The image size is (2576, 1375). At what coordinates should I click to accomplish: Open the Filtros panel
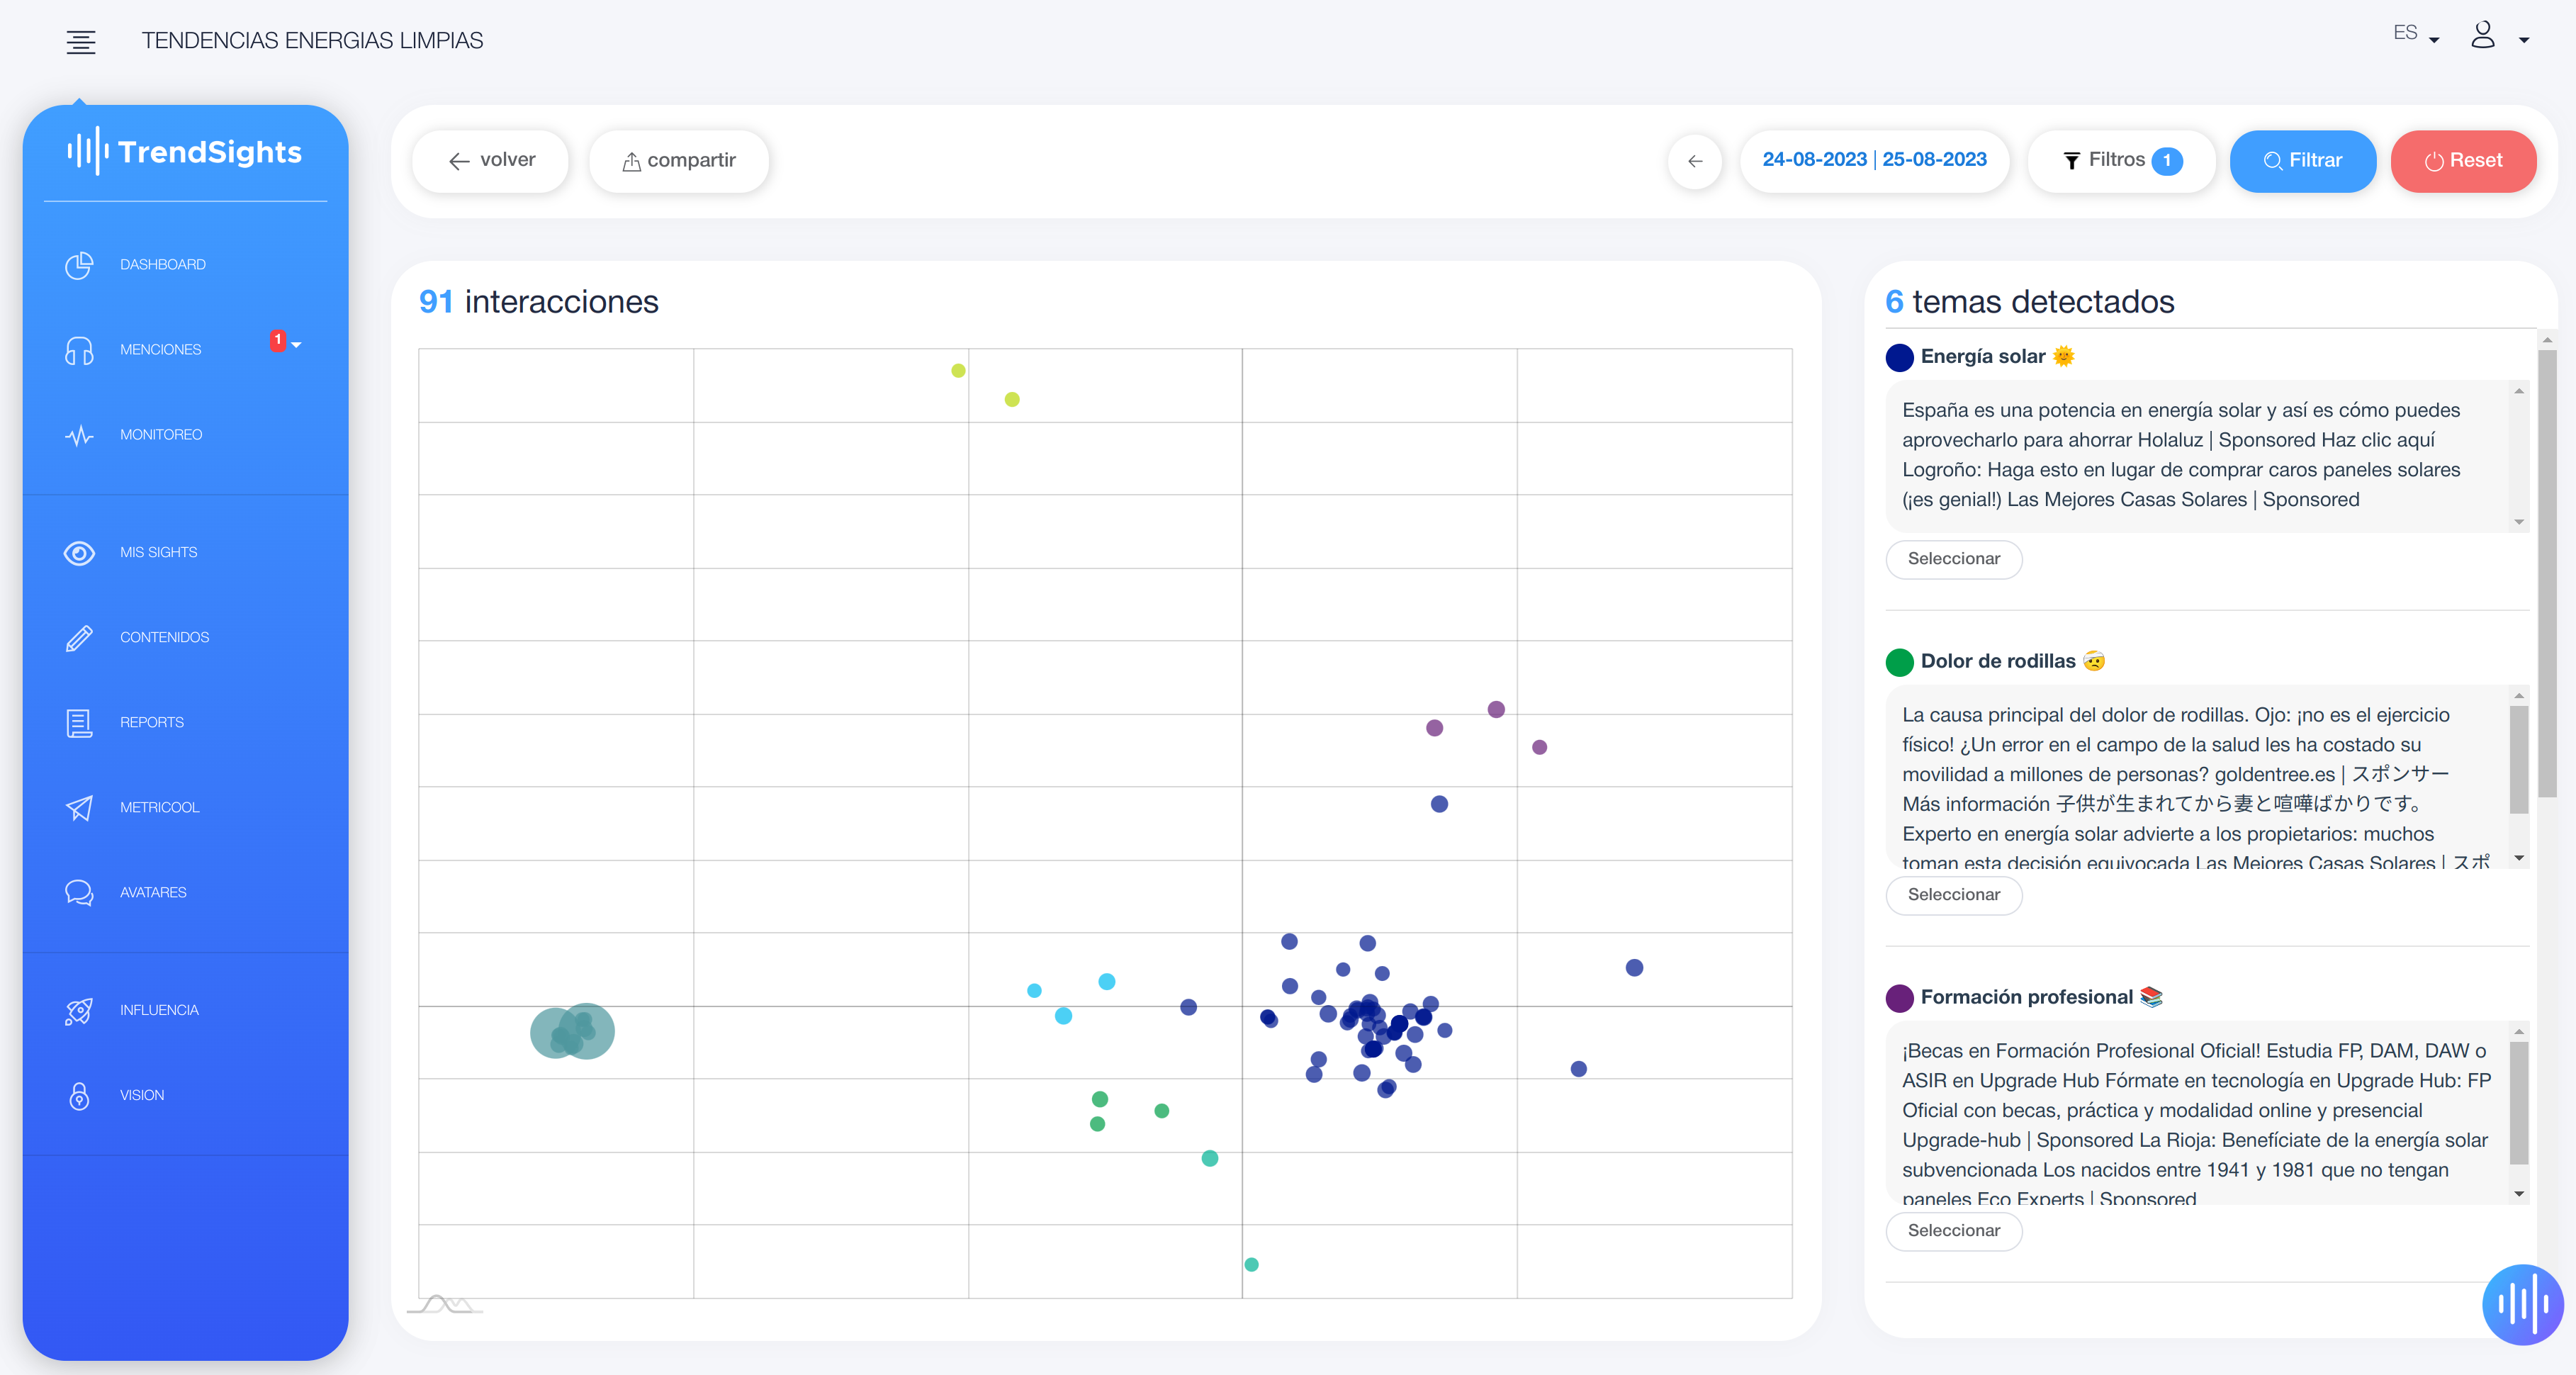2120,161
